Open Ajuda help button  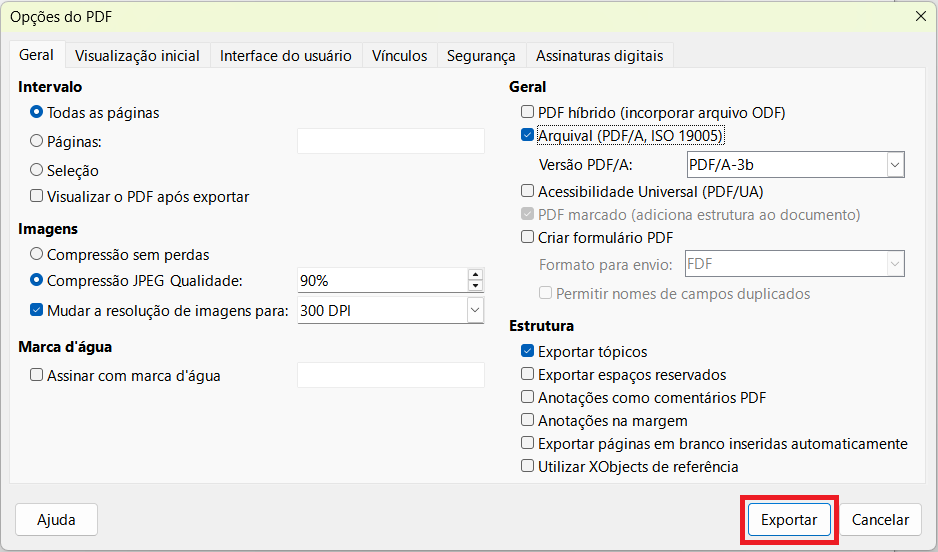[57, 520]
